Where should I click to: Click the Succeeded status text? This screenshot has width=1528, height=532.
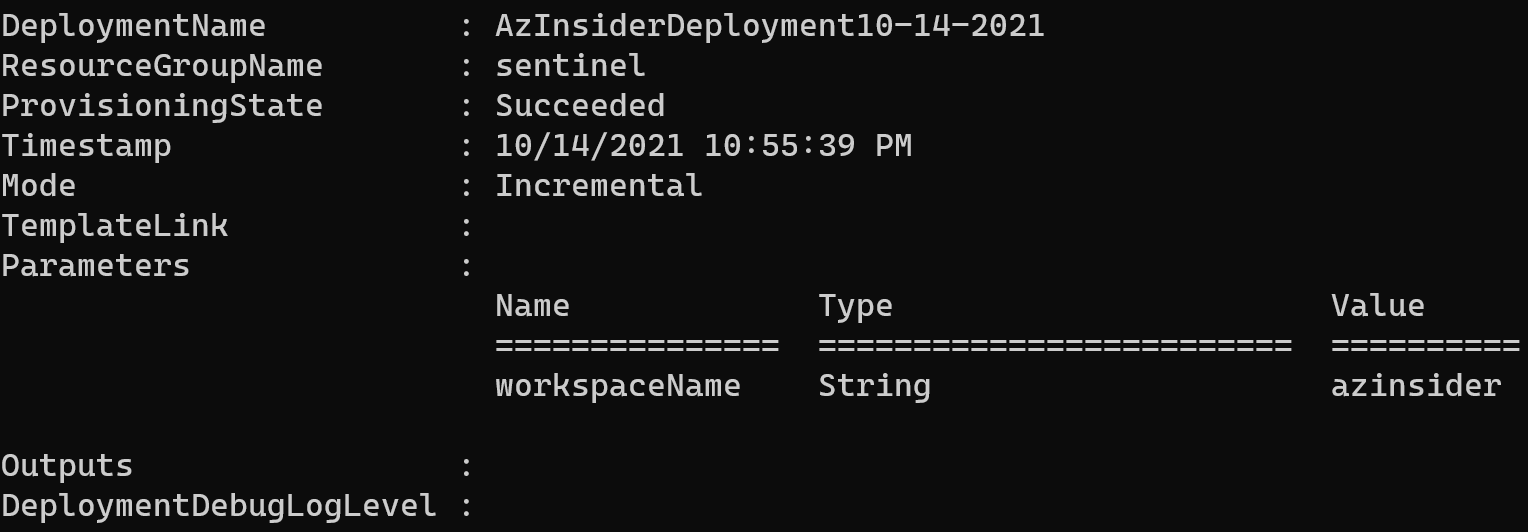580,106
